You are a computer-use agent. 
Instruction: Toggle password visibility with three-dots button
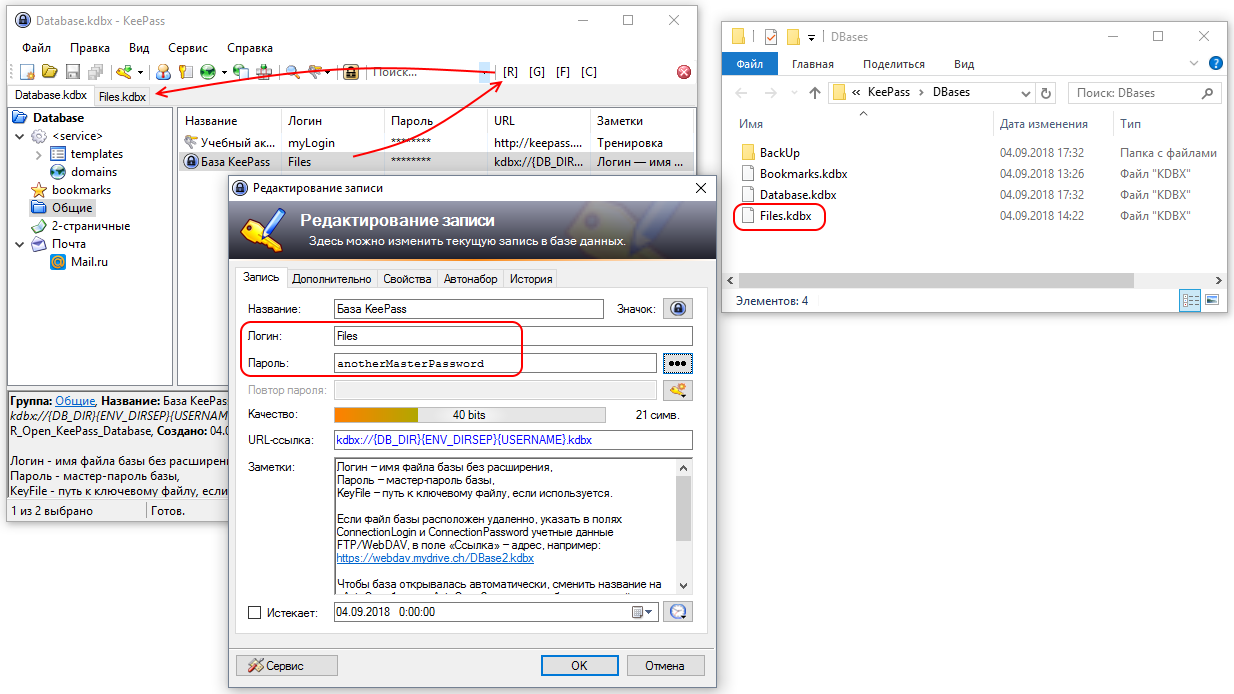(x=678, y=363)
